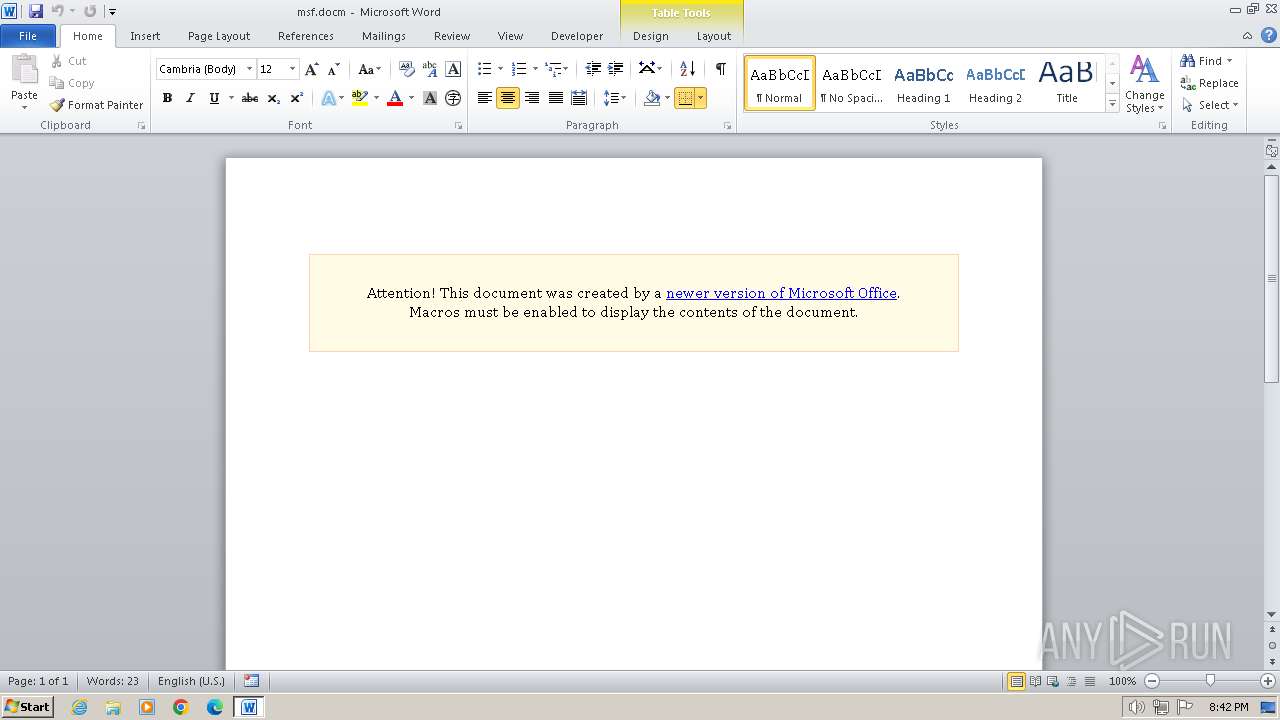Viewport: 1280px width, 720px height.
Task: Click the Windows Start button
Action: click(x=27, y=707)
